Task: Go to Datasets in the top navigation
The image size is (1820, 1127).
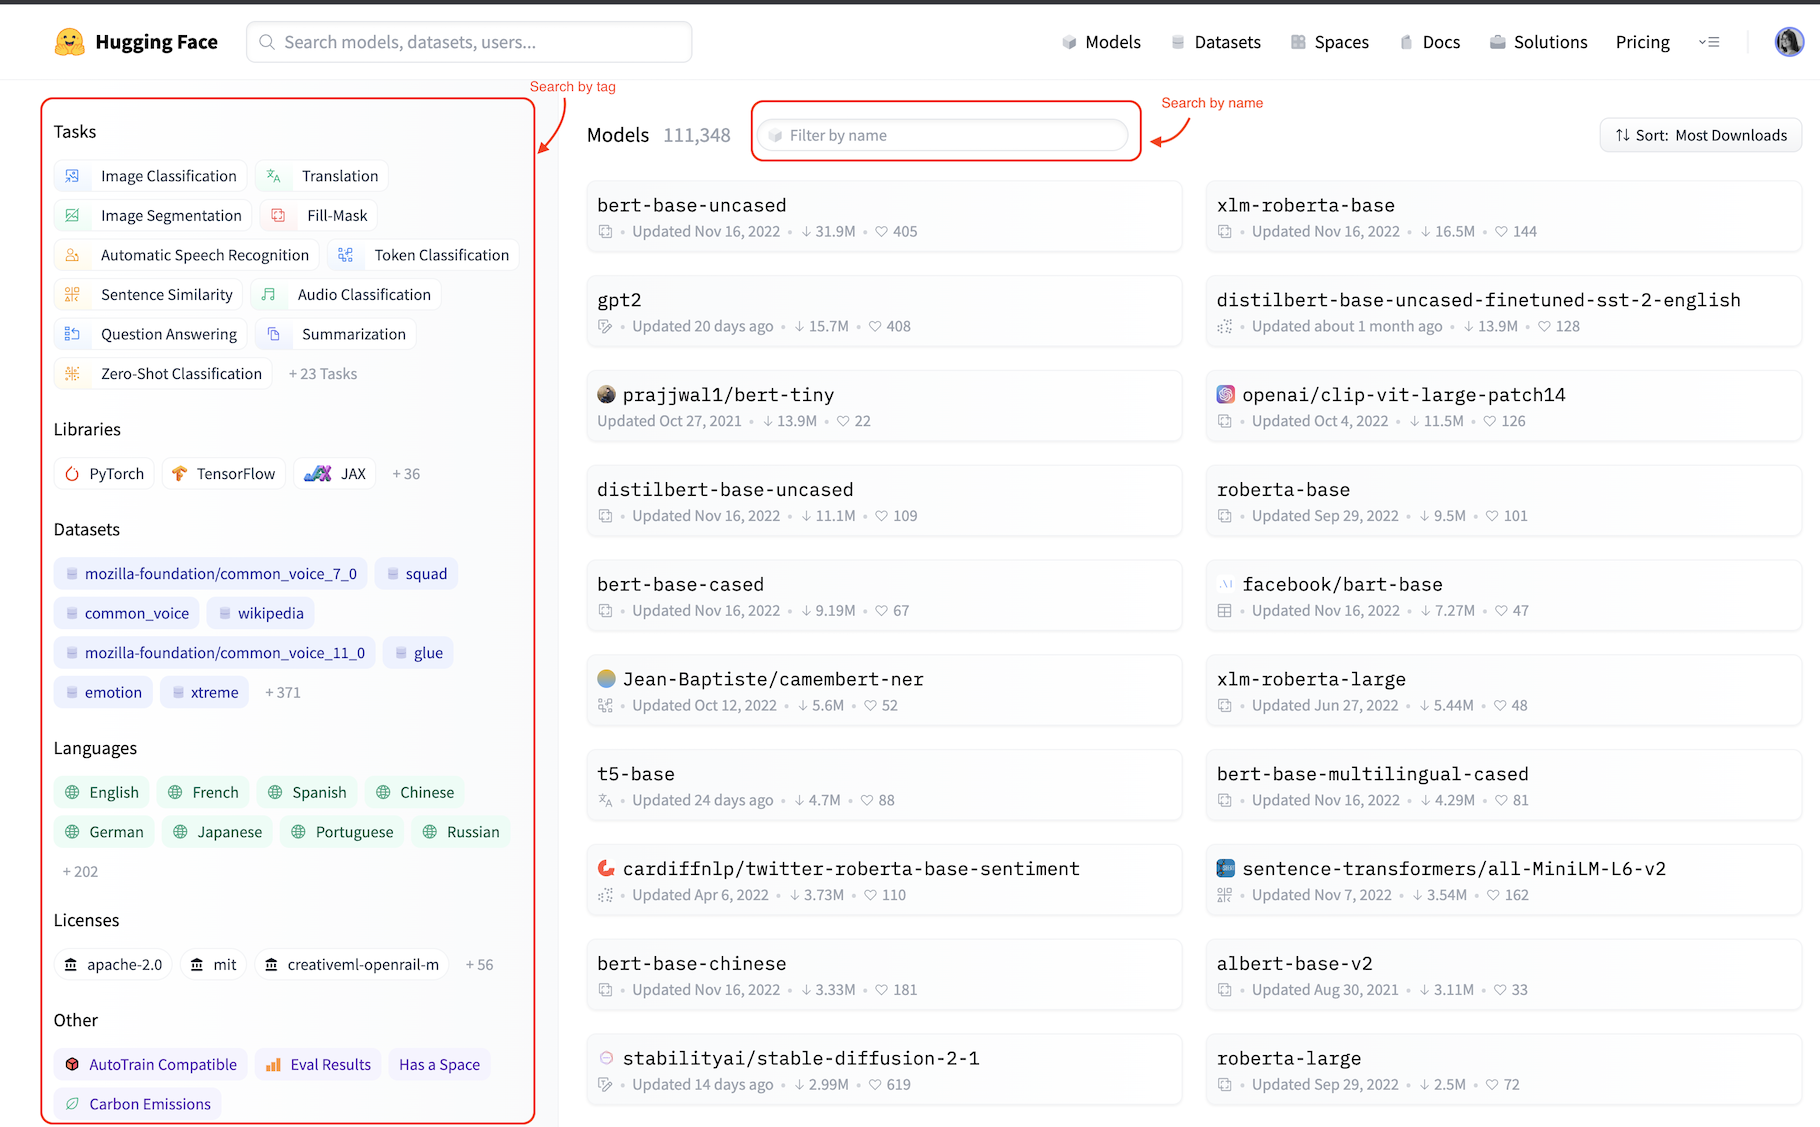Action: [1215, 42]
